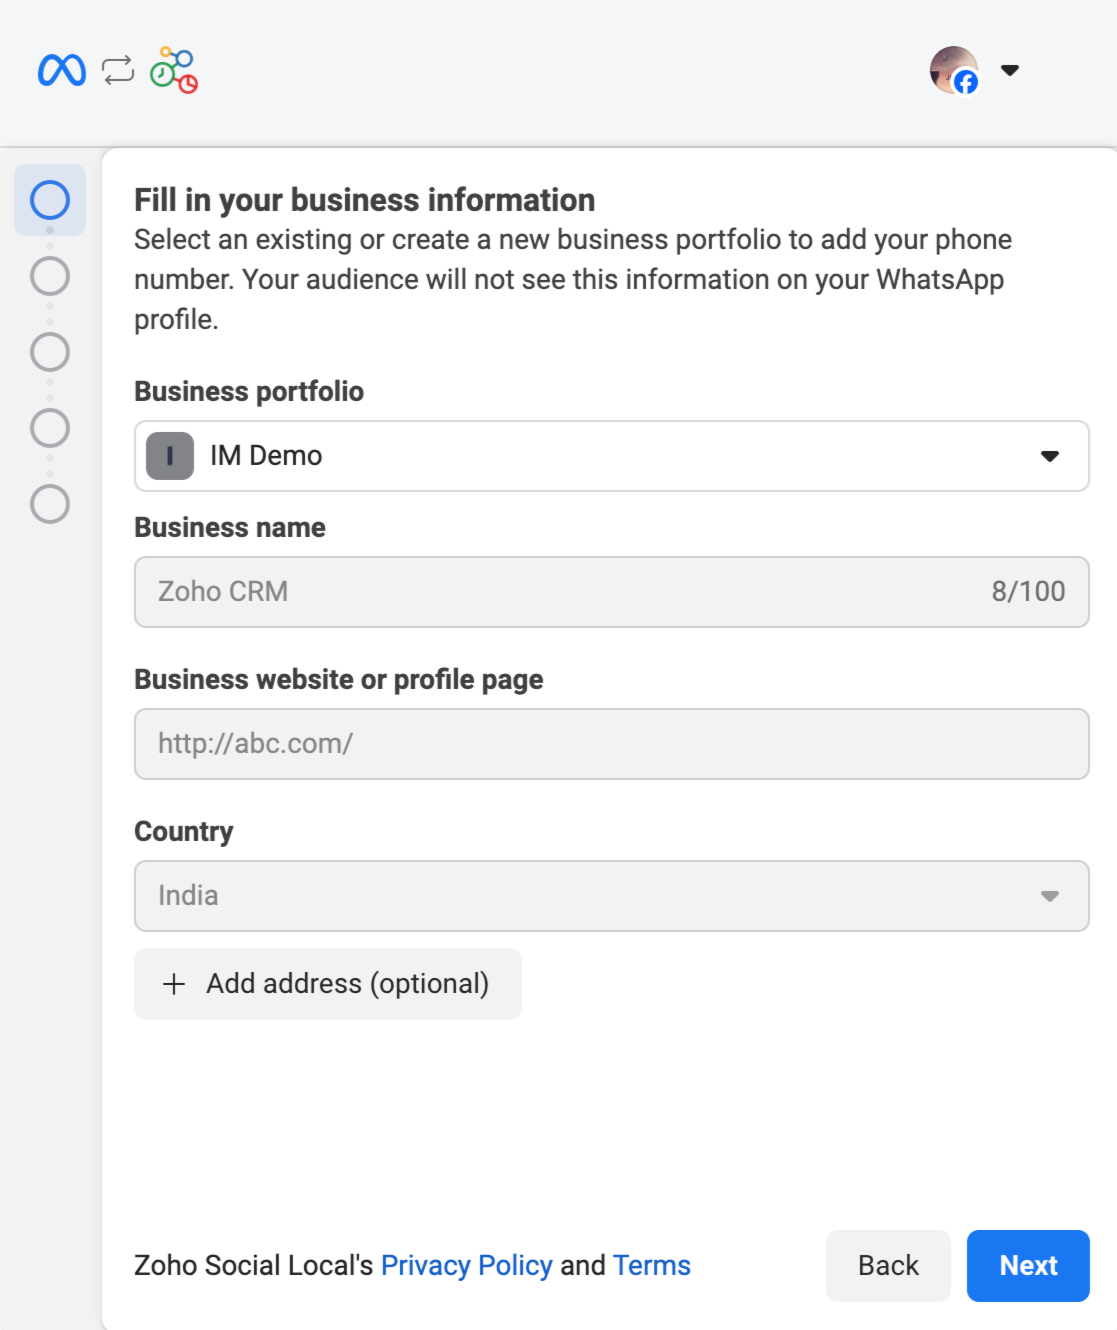Click the Business website input field
The height and width of the screenshot is (1330, 1117).
pyautogui.click(x=611, y=744)
